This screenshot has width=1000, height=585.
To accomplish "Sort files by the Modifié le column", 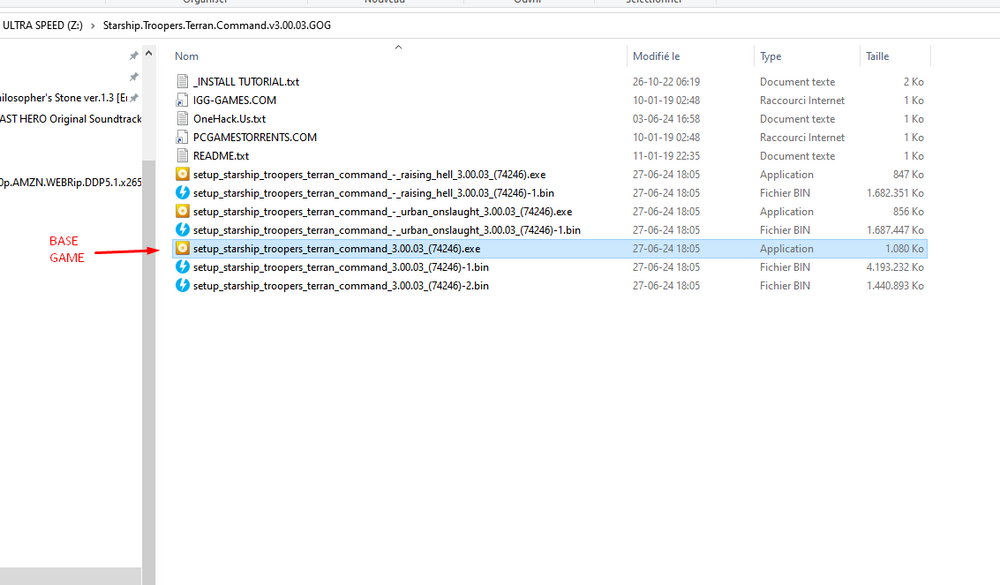I will coord(656,56).
